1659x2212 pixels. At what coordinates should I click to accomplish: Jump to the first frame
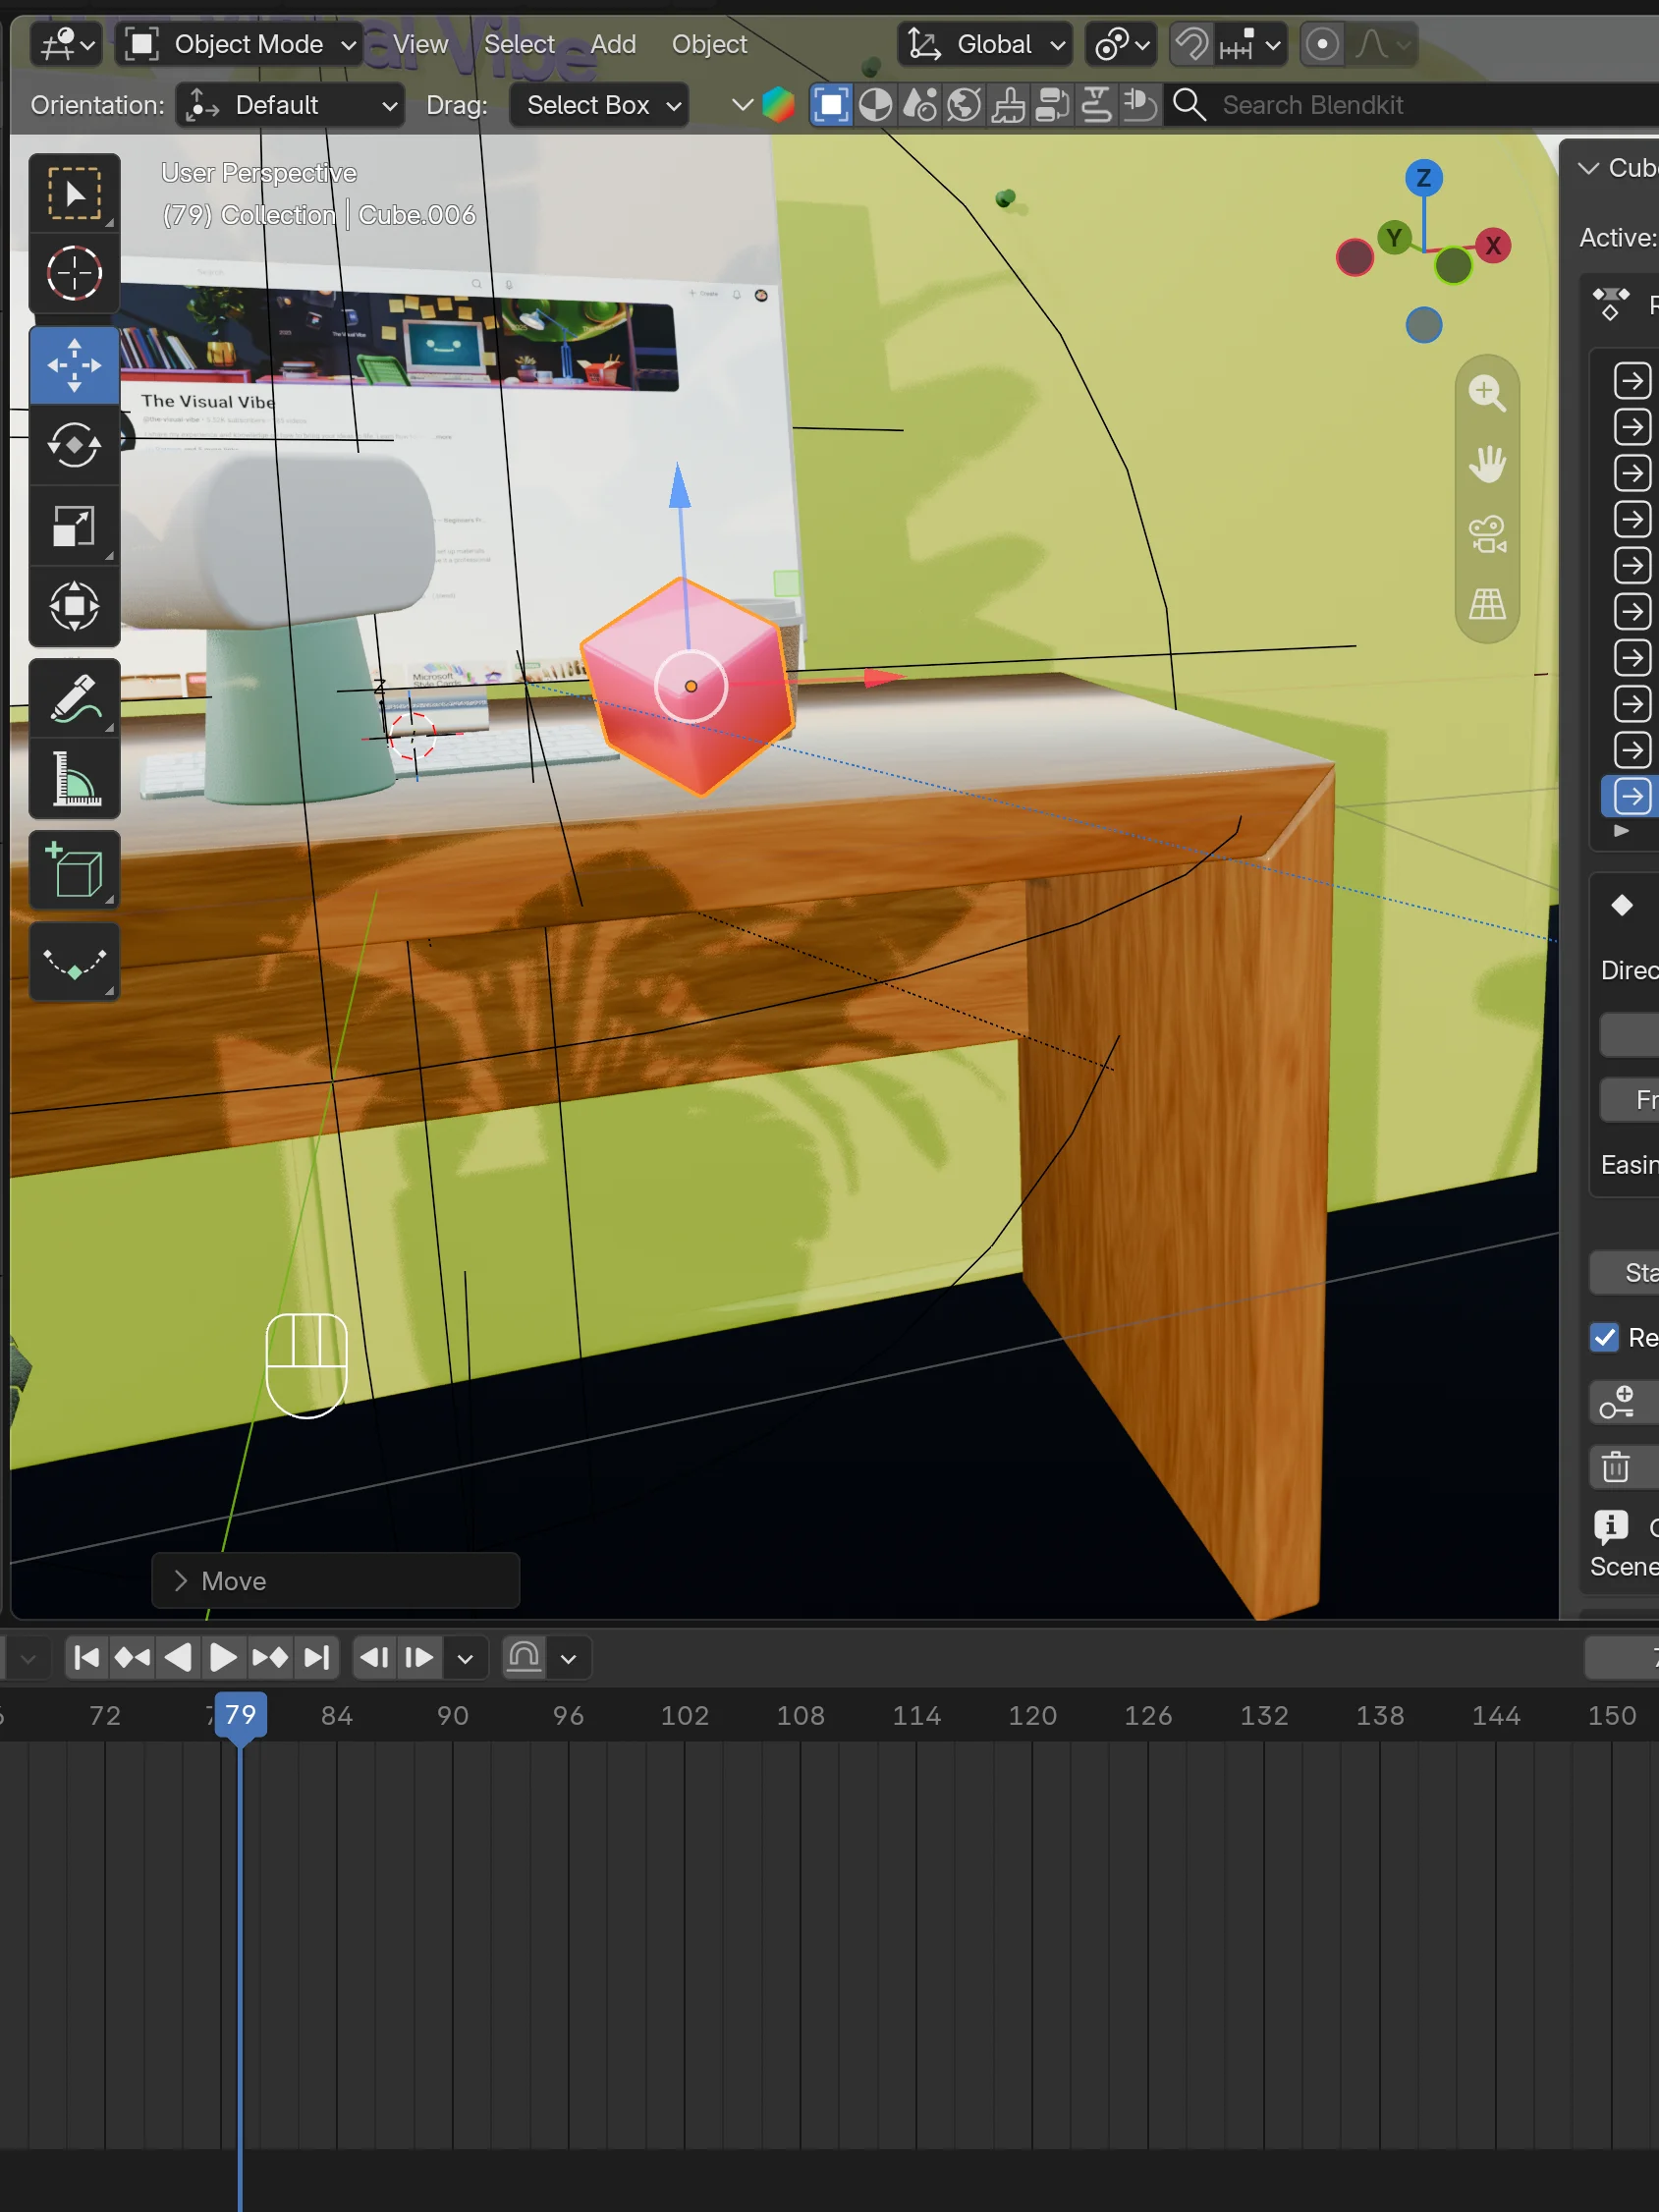click(x=87, y=1657)
